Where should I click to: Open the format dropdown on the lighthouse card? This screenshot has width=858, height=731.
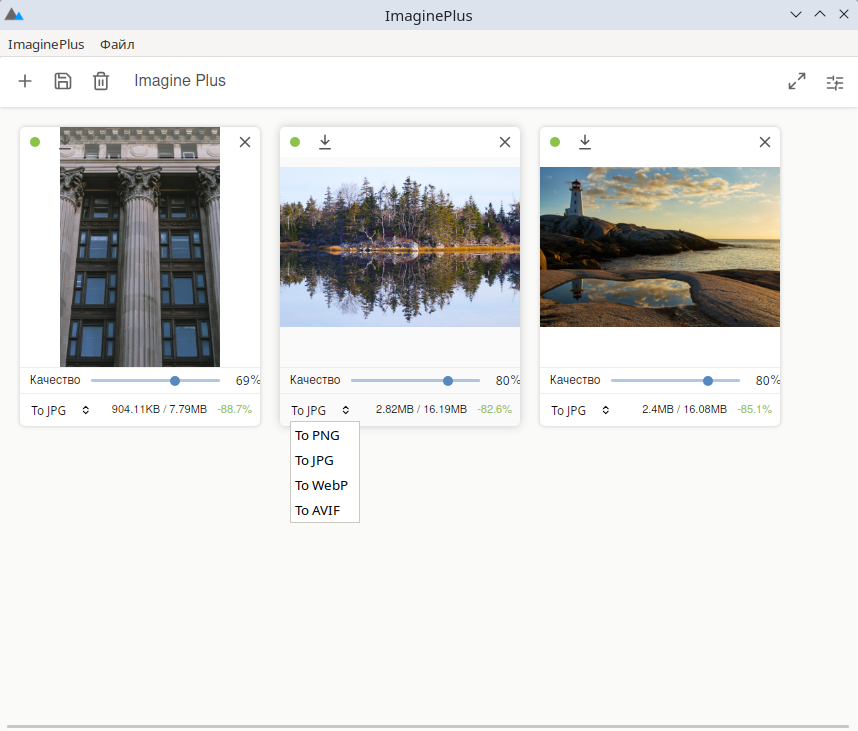[x=580, y=410]
